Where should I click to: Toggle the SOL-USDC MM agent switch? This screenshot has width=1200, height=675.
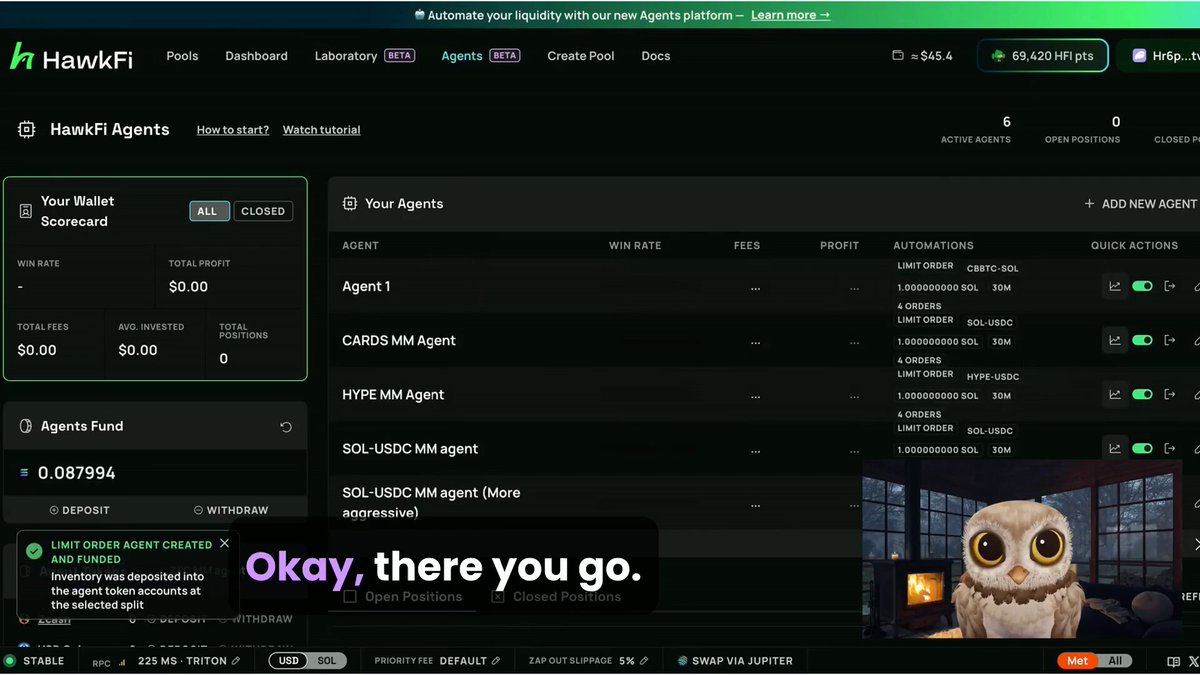pos(1142,448)
